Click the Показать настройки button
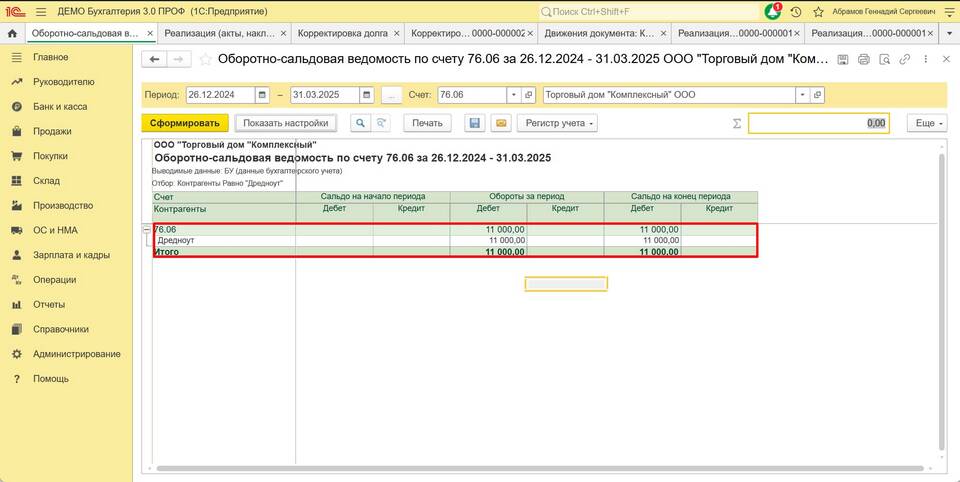 285,123
